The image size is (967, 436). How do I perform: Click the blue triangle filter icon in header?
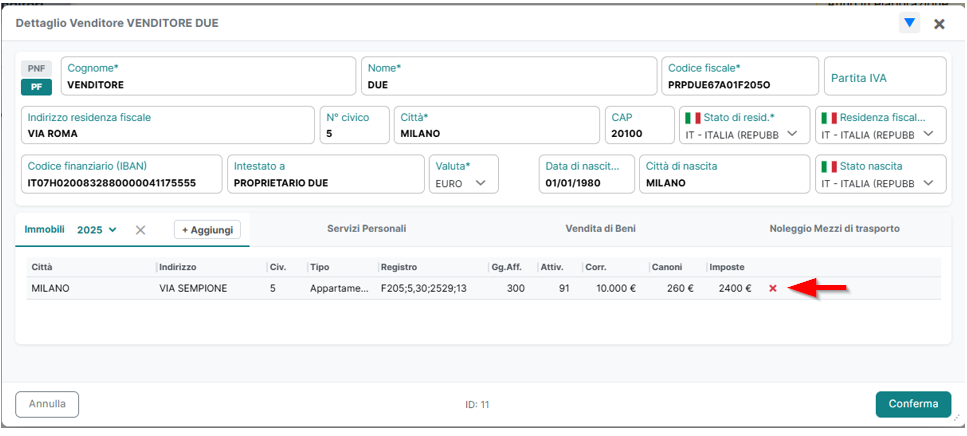point(909,23)
